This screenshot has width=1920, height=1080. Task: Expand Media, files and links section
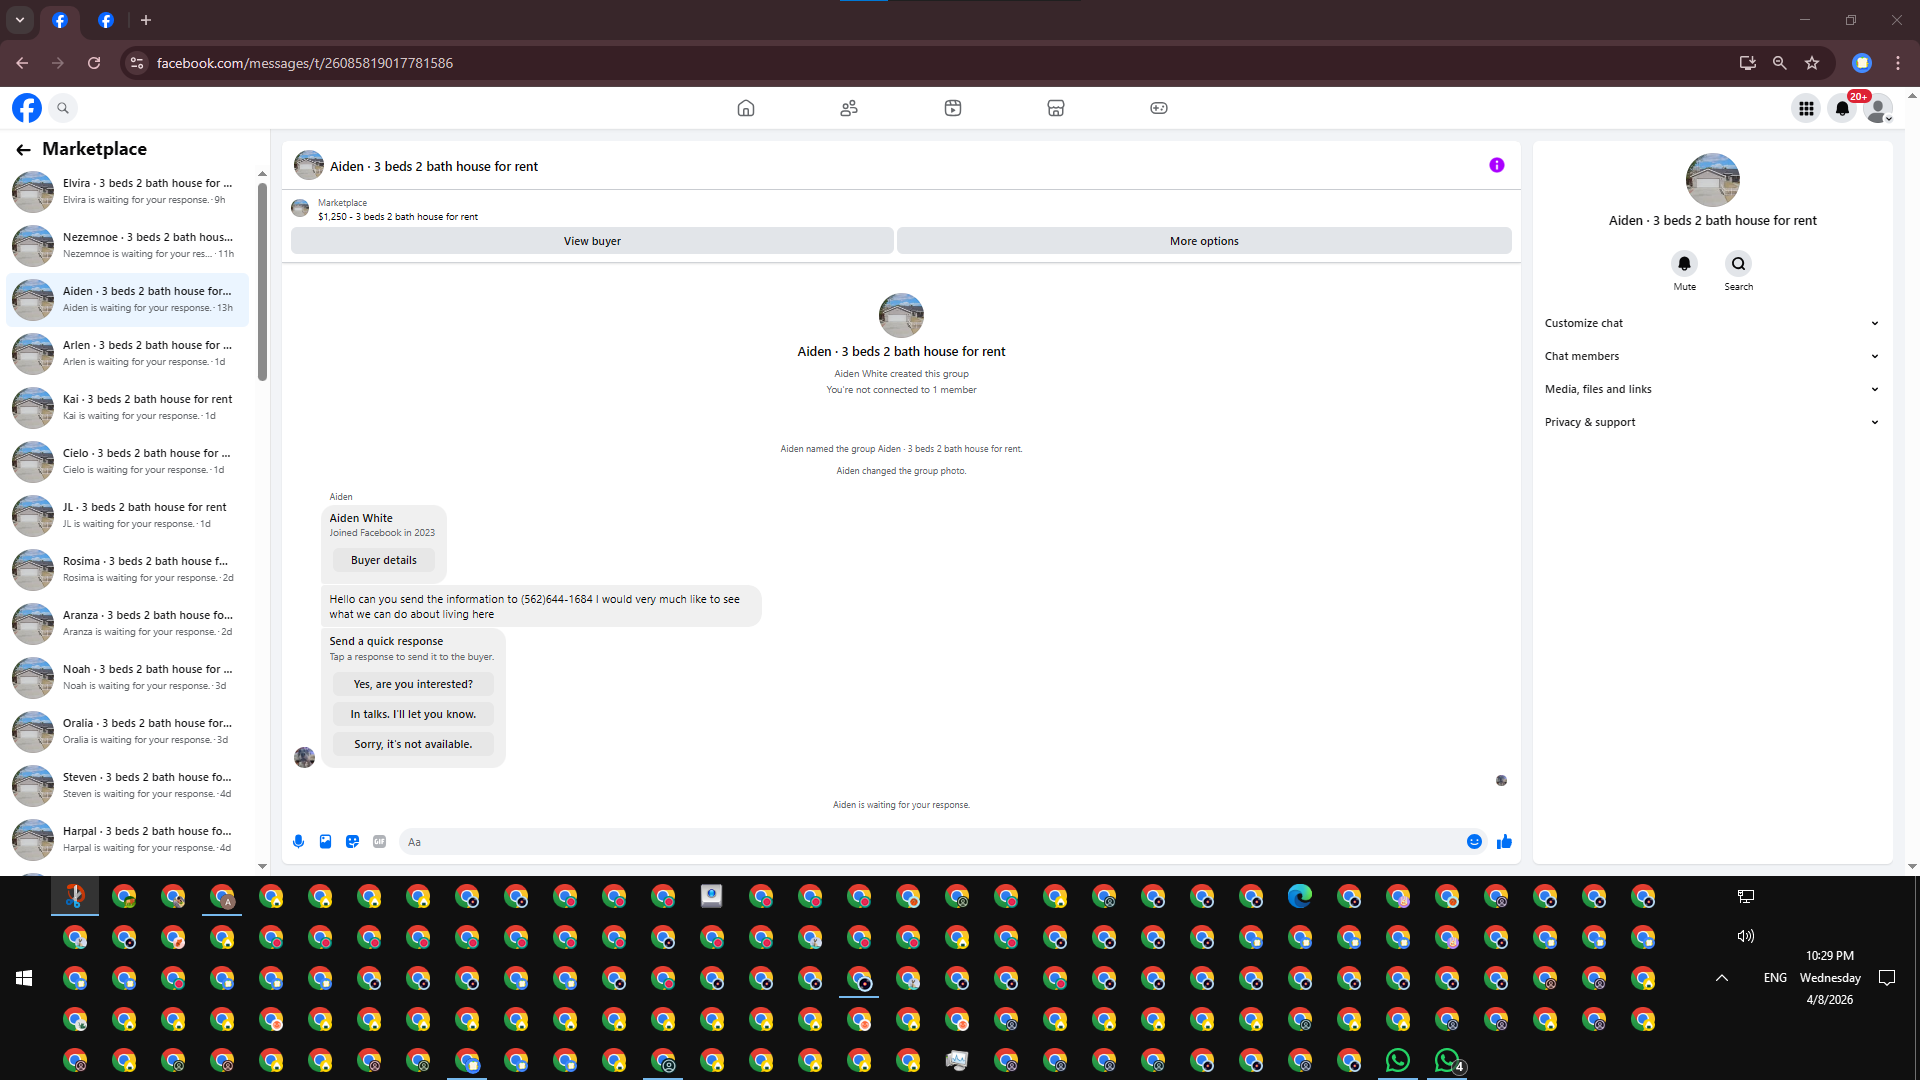pyautogui.click(x=1711, y=389)
